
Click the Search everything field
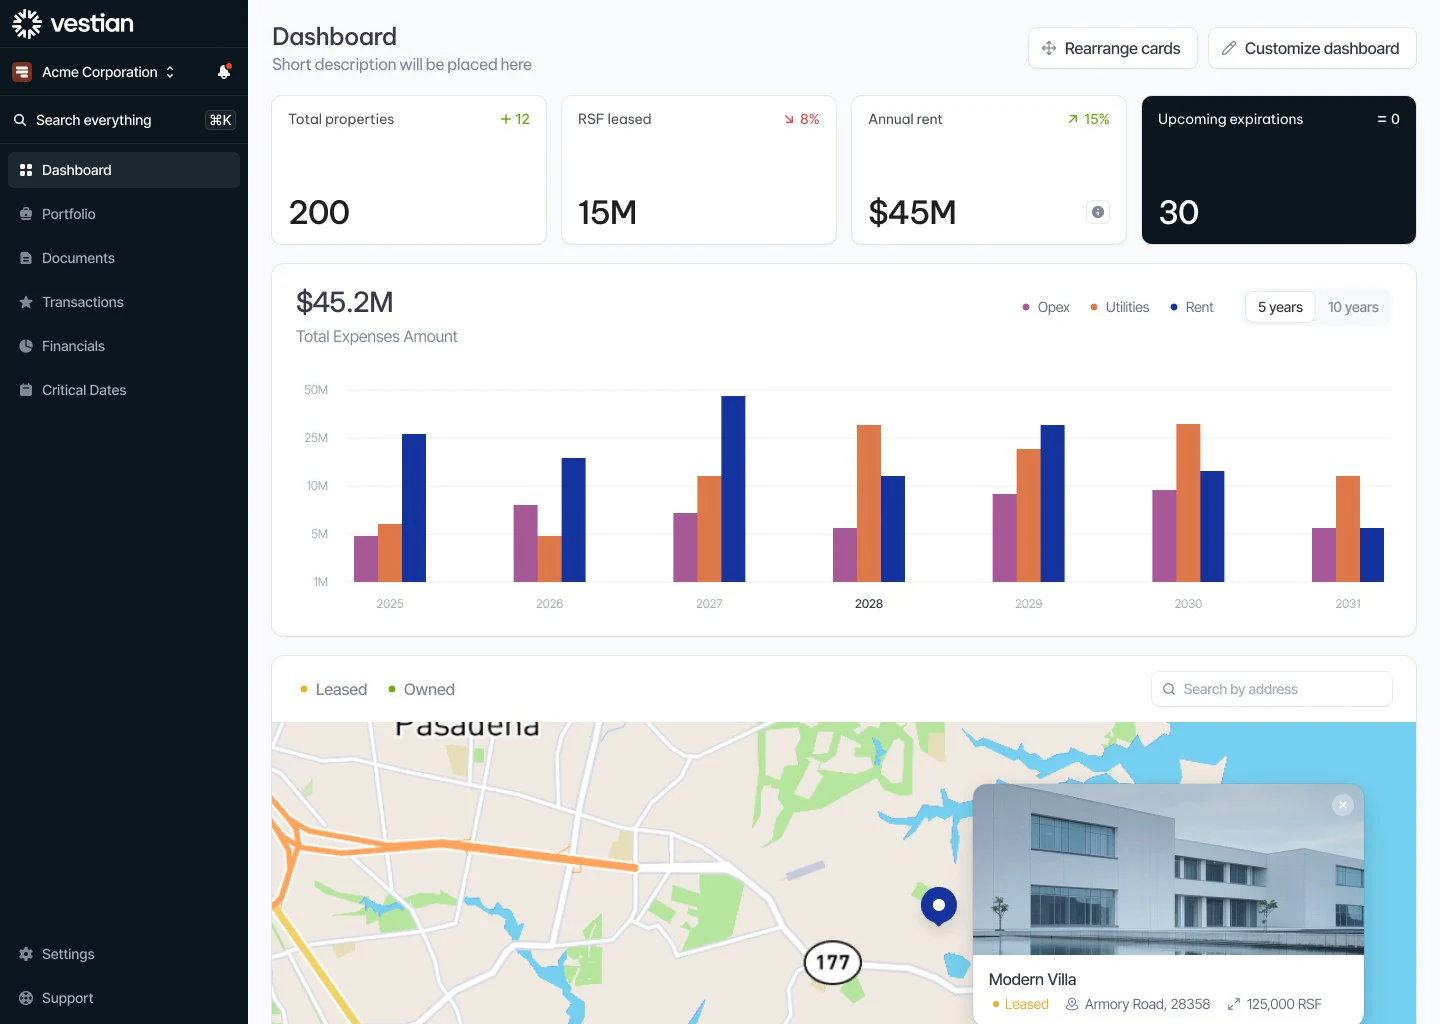pyautogui.click(x=124, y=120)
